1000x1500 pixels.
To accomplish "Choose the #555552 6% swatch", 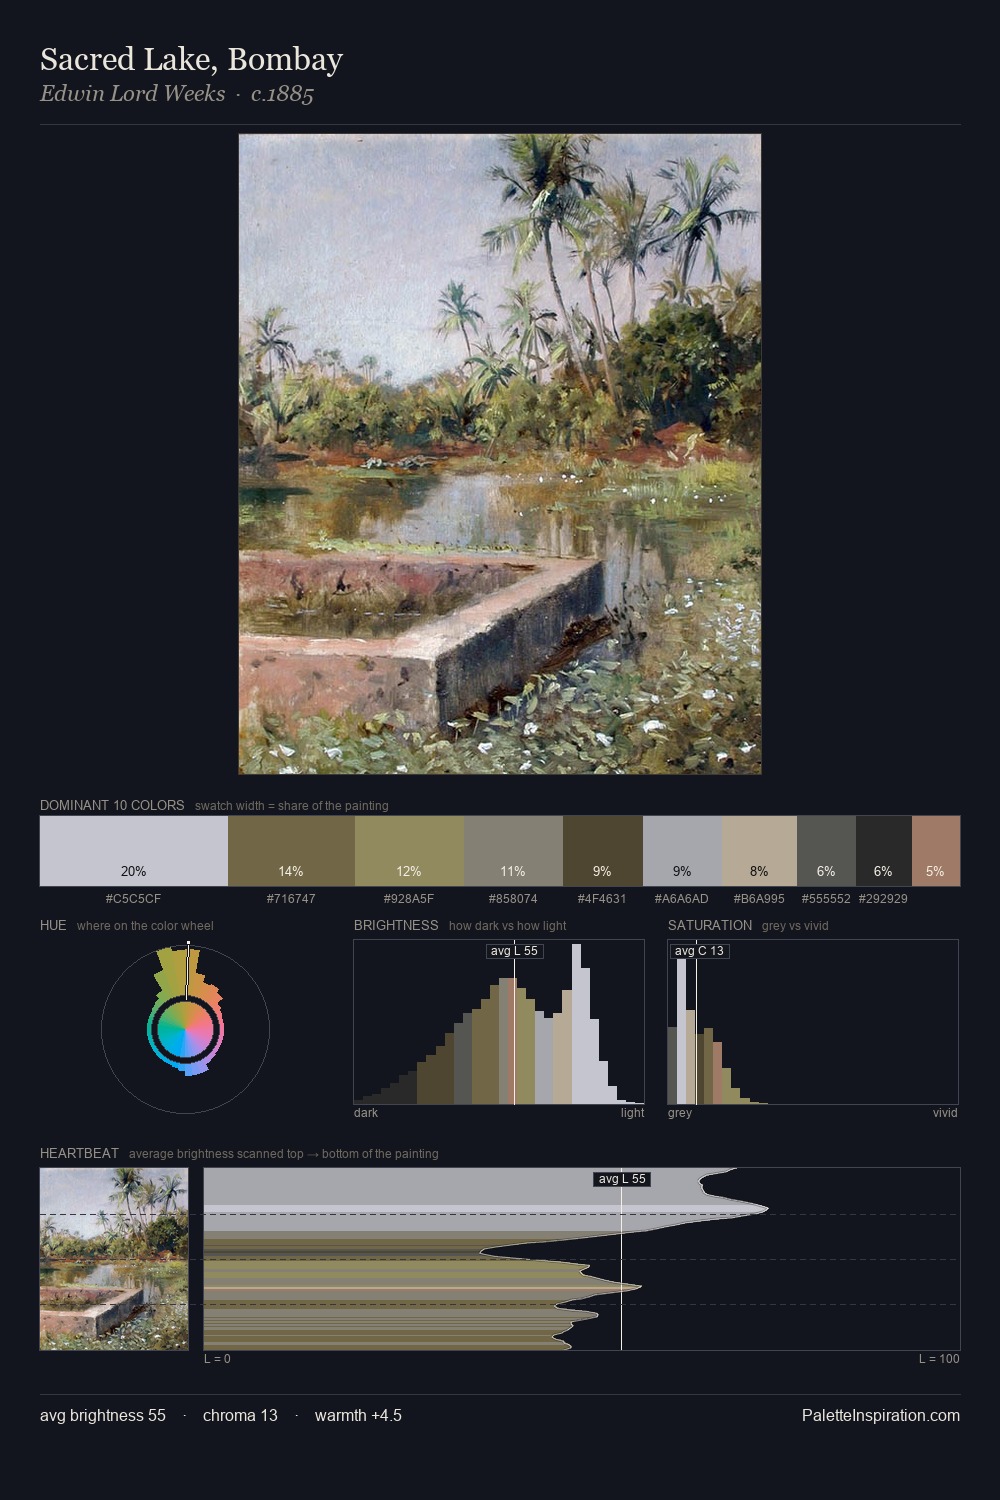I will tap(826, 851).
